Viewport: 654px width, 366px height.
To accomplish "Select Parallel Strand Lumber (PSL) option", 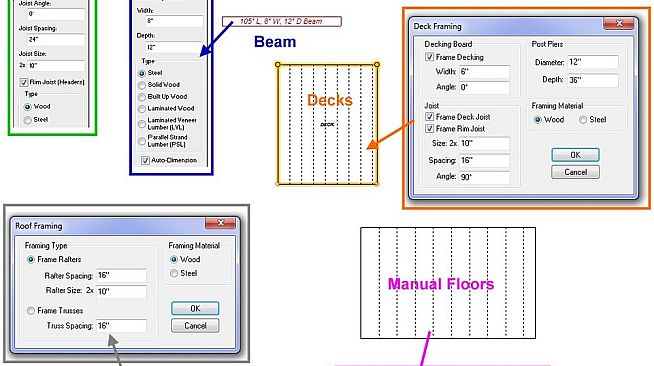I will pos(142,141).
